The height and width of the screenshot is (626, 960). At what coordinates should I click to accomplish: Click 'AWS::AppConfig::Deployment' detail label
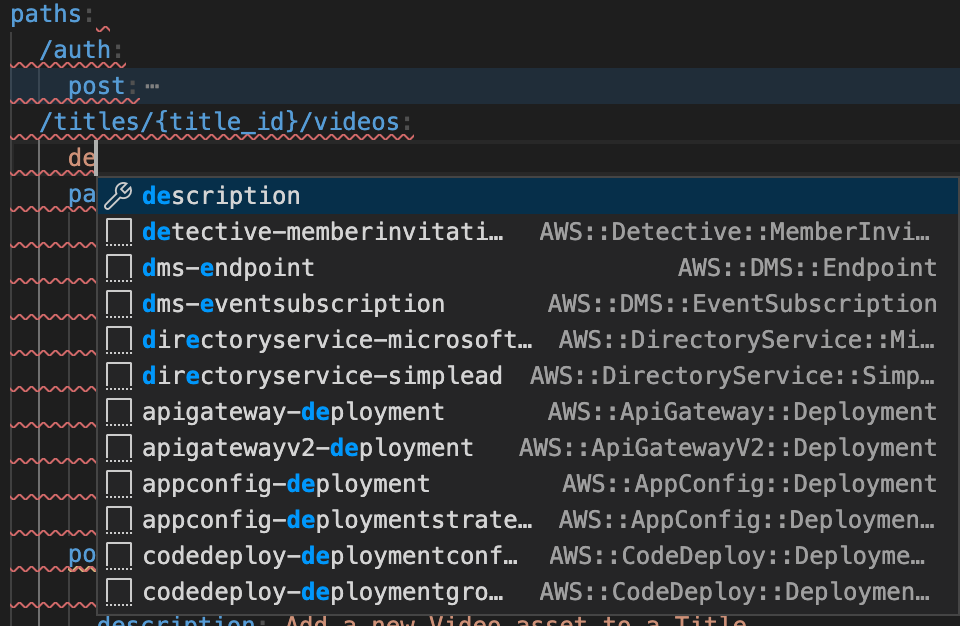coord(749,484)
